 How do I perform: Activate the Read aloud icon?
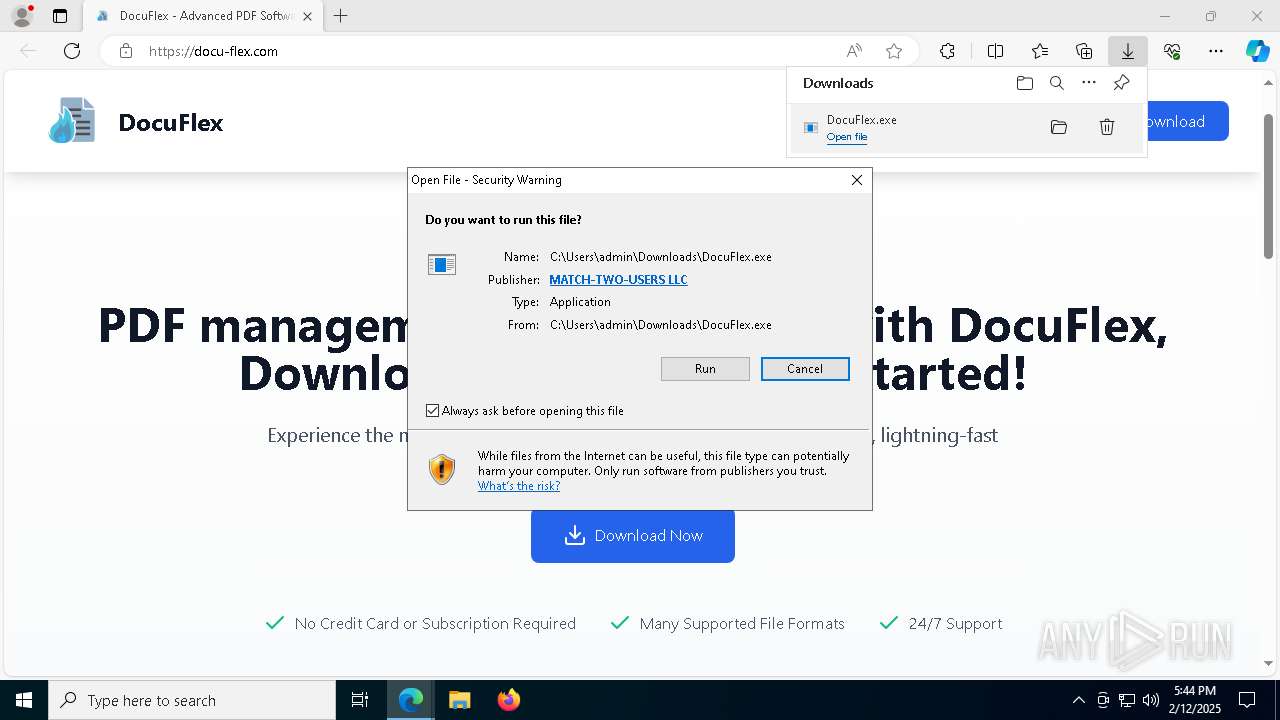click(854, 51)
